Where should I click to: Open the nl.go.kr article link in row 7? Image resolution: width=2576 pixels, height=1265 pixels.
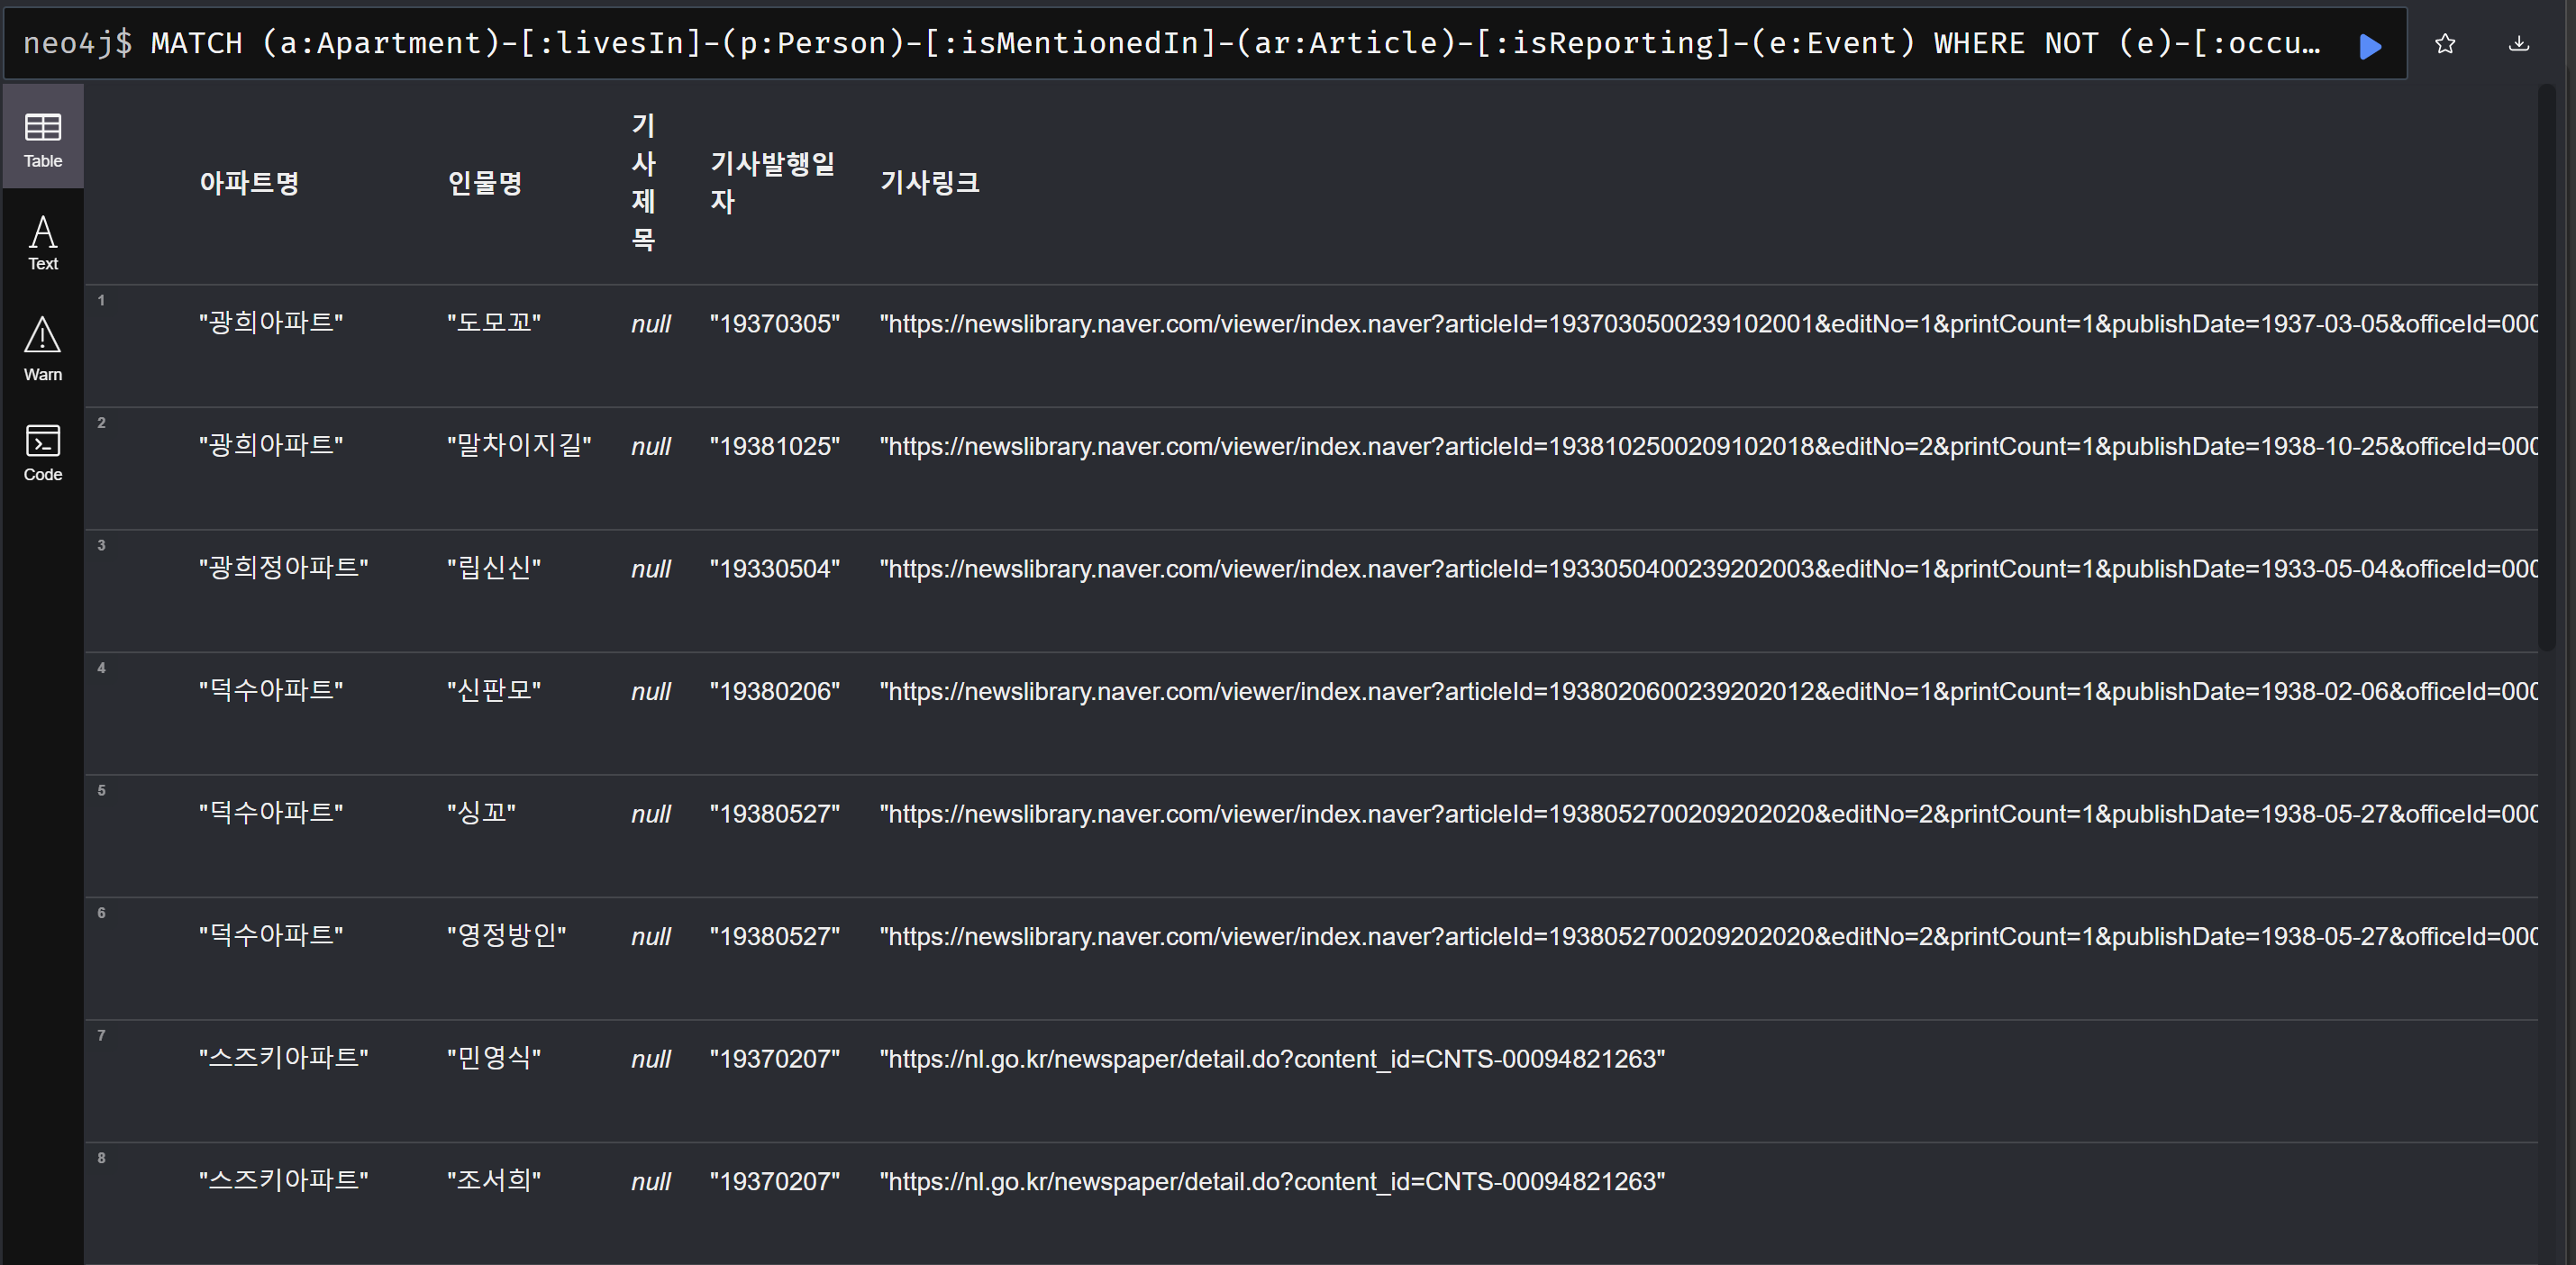point(1271,1058)
